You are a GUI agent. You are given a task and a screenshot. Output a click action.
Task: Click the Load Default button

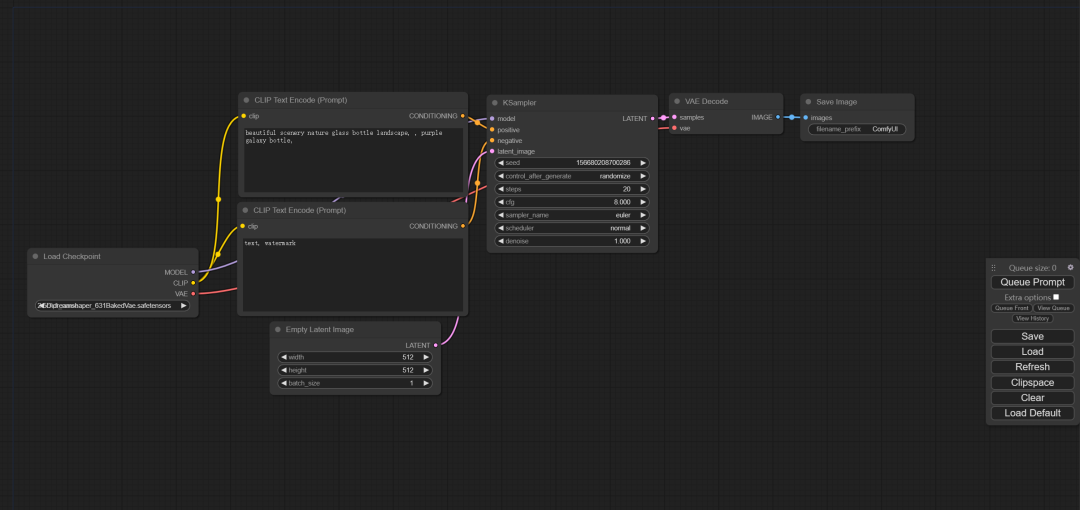(x=1032, y=413)
